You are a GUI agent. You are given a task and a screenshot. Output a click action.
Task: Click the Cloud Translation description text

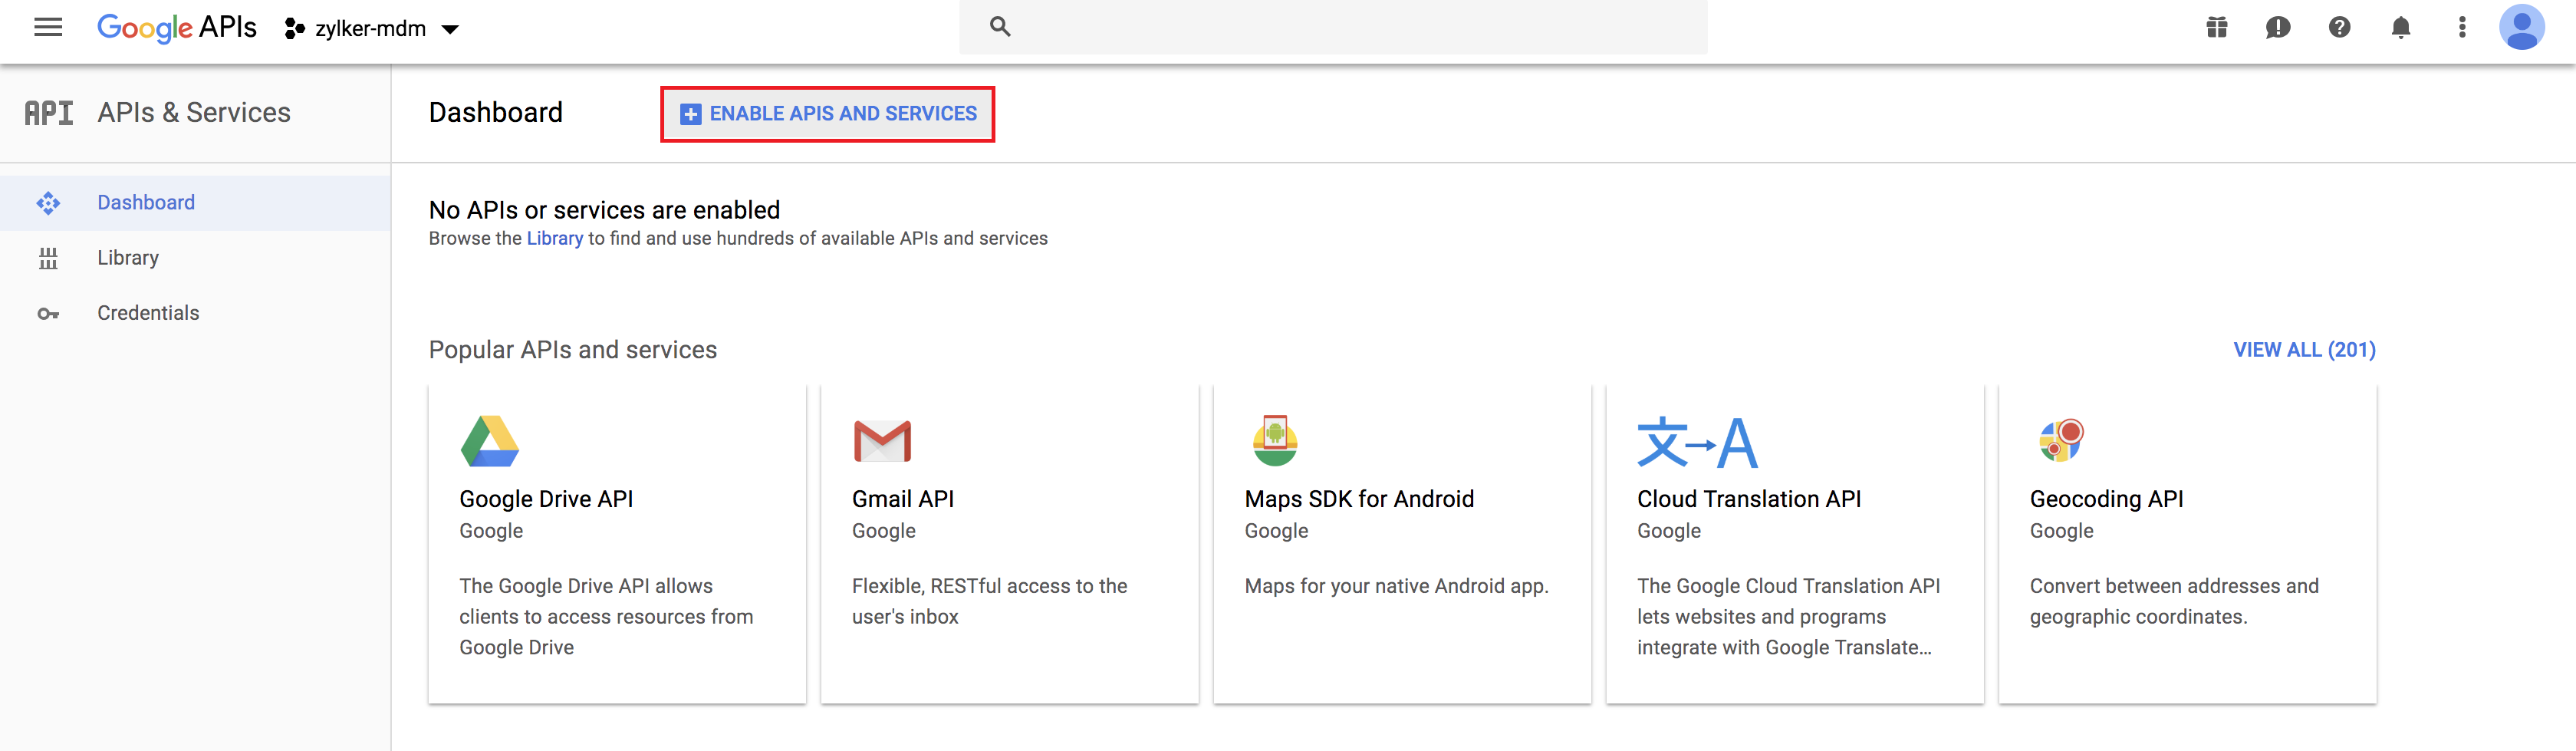(x=1788, y=617)
